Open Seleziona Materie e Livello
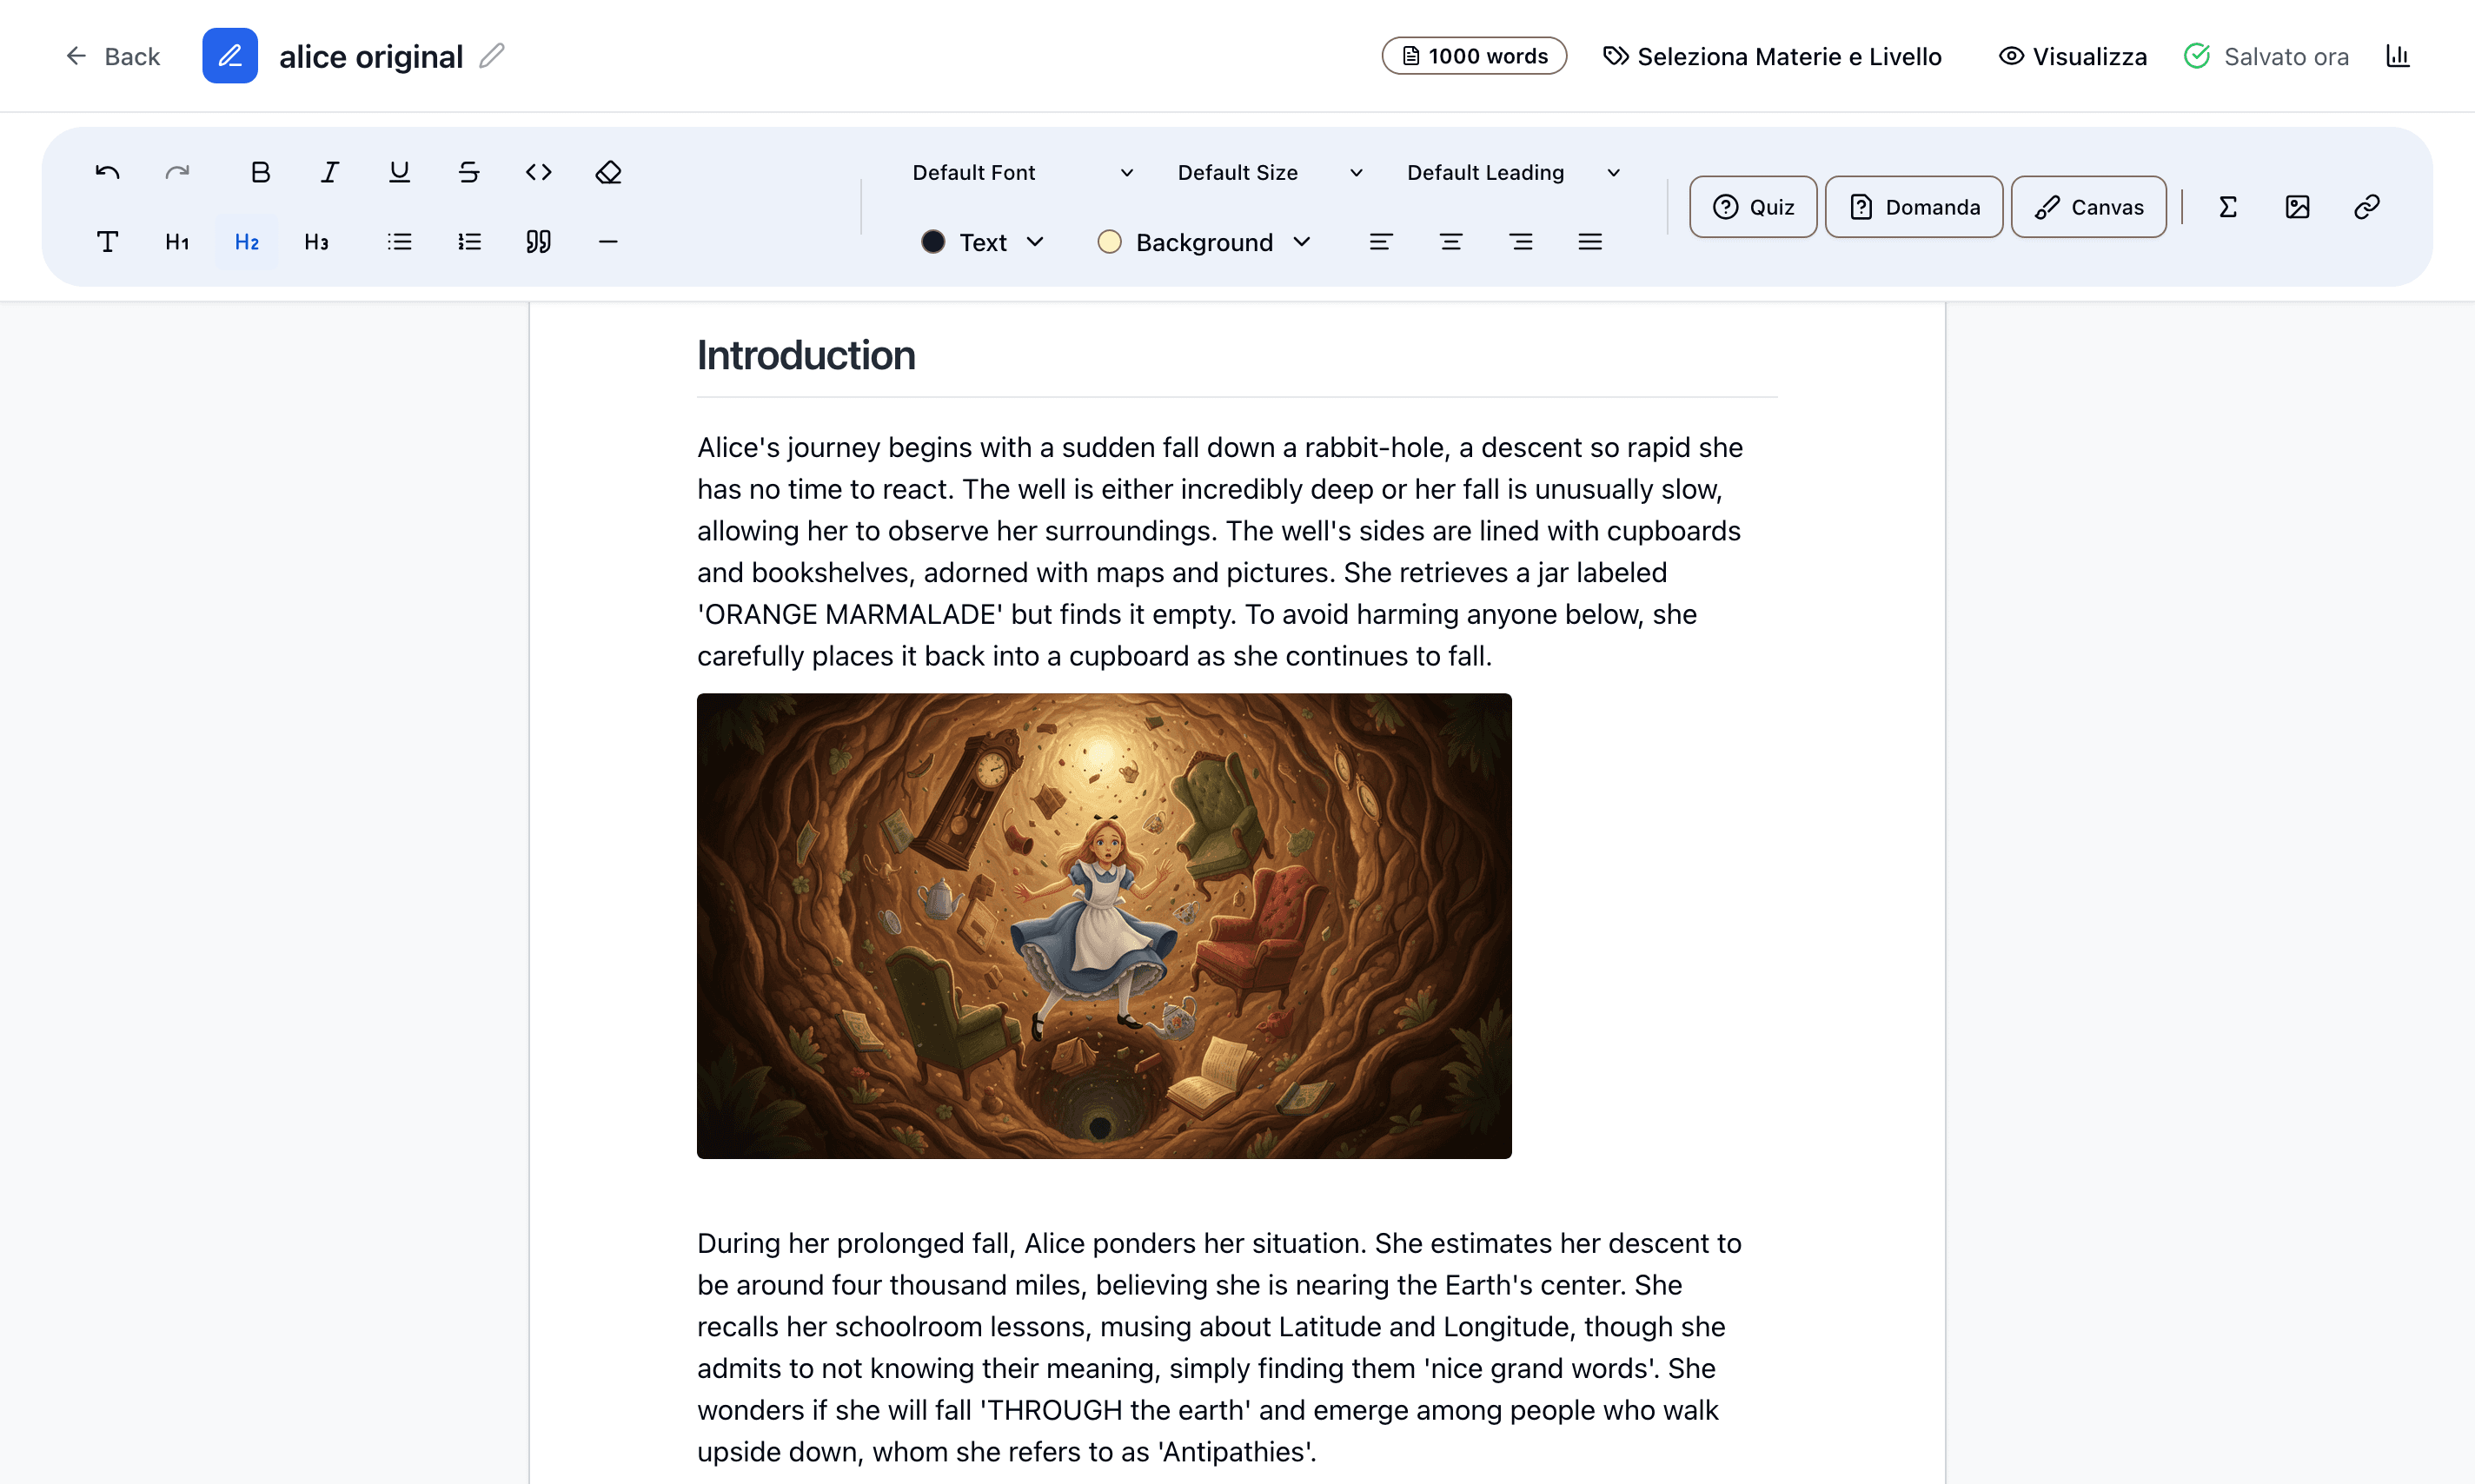The width and height of the screenshot is (2475, 1484). pos(1772,56)
